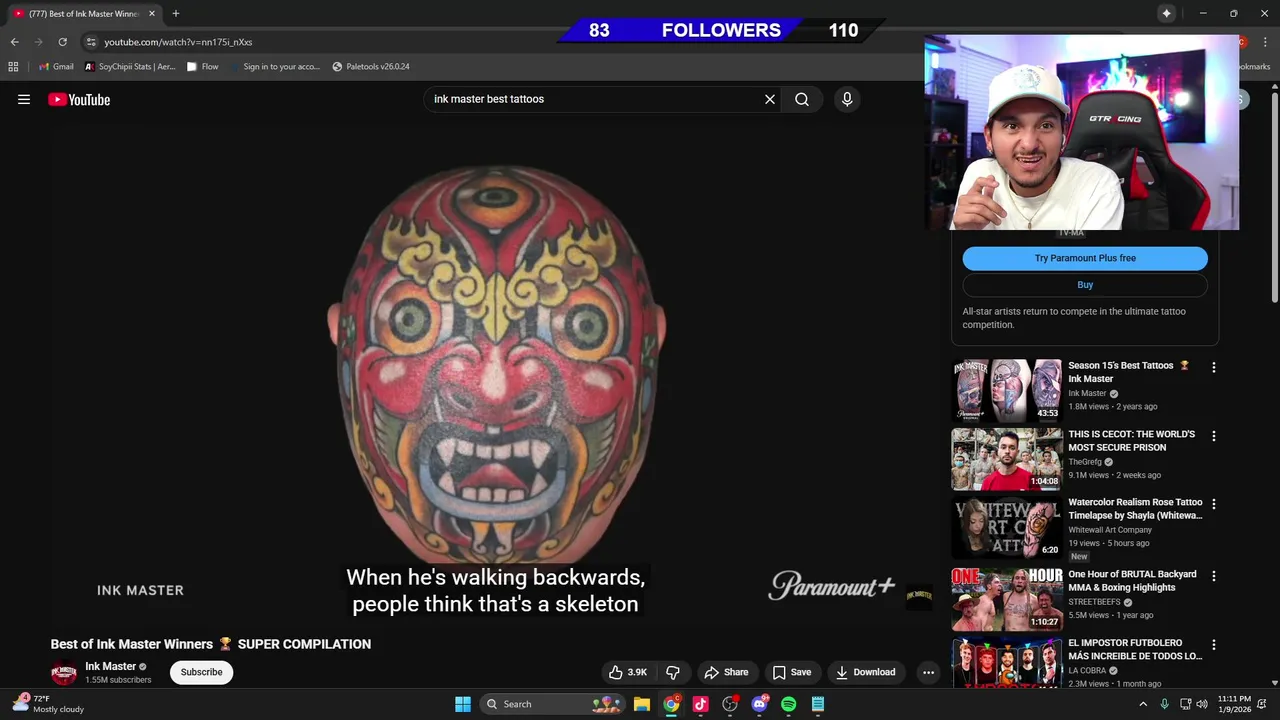The image size is (1280, 720).
Task: Download the video
Action: [x=866, y=672]
